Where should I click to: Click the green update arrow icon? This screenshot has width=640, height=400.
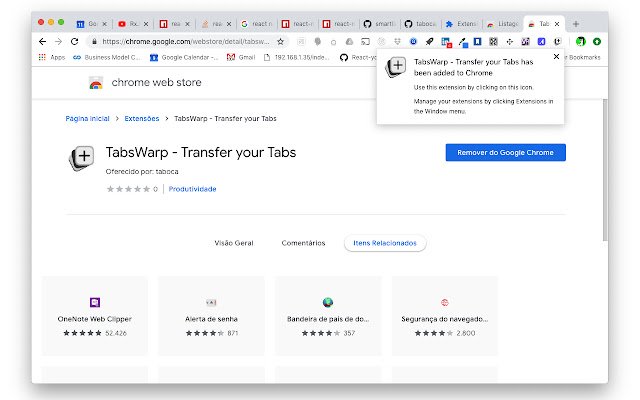tap(597, 41)
